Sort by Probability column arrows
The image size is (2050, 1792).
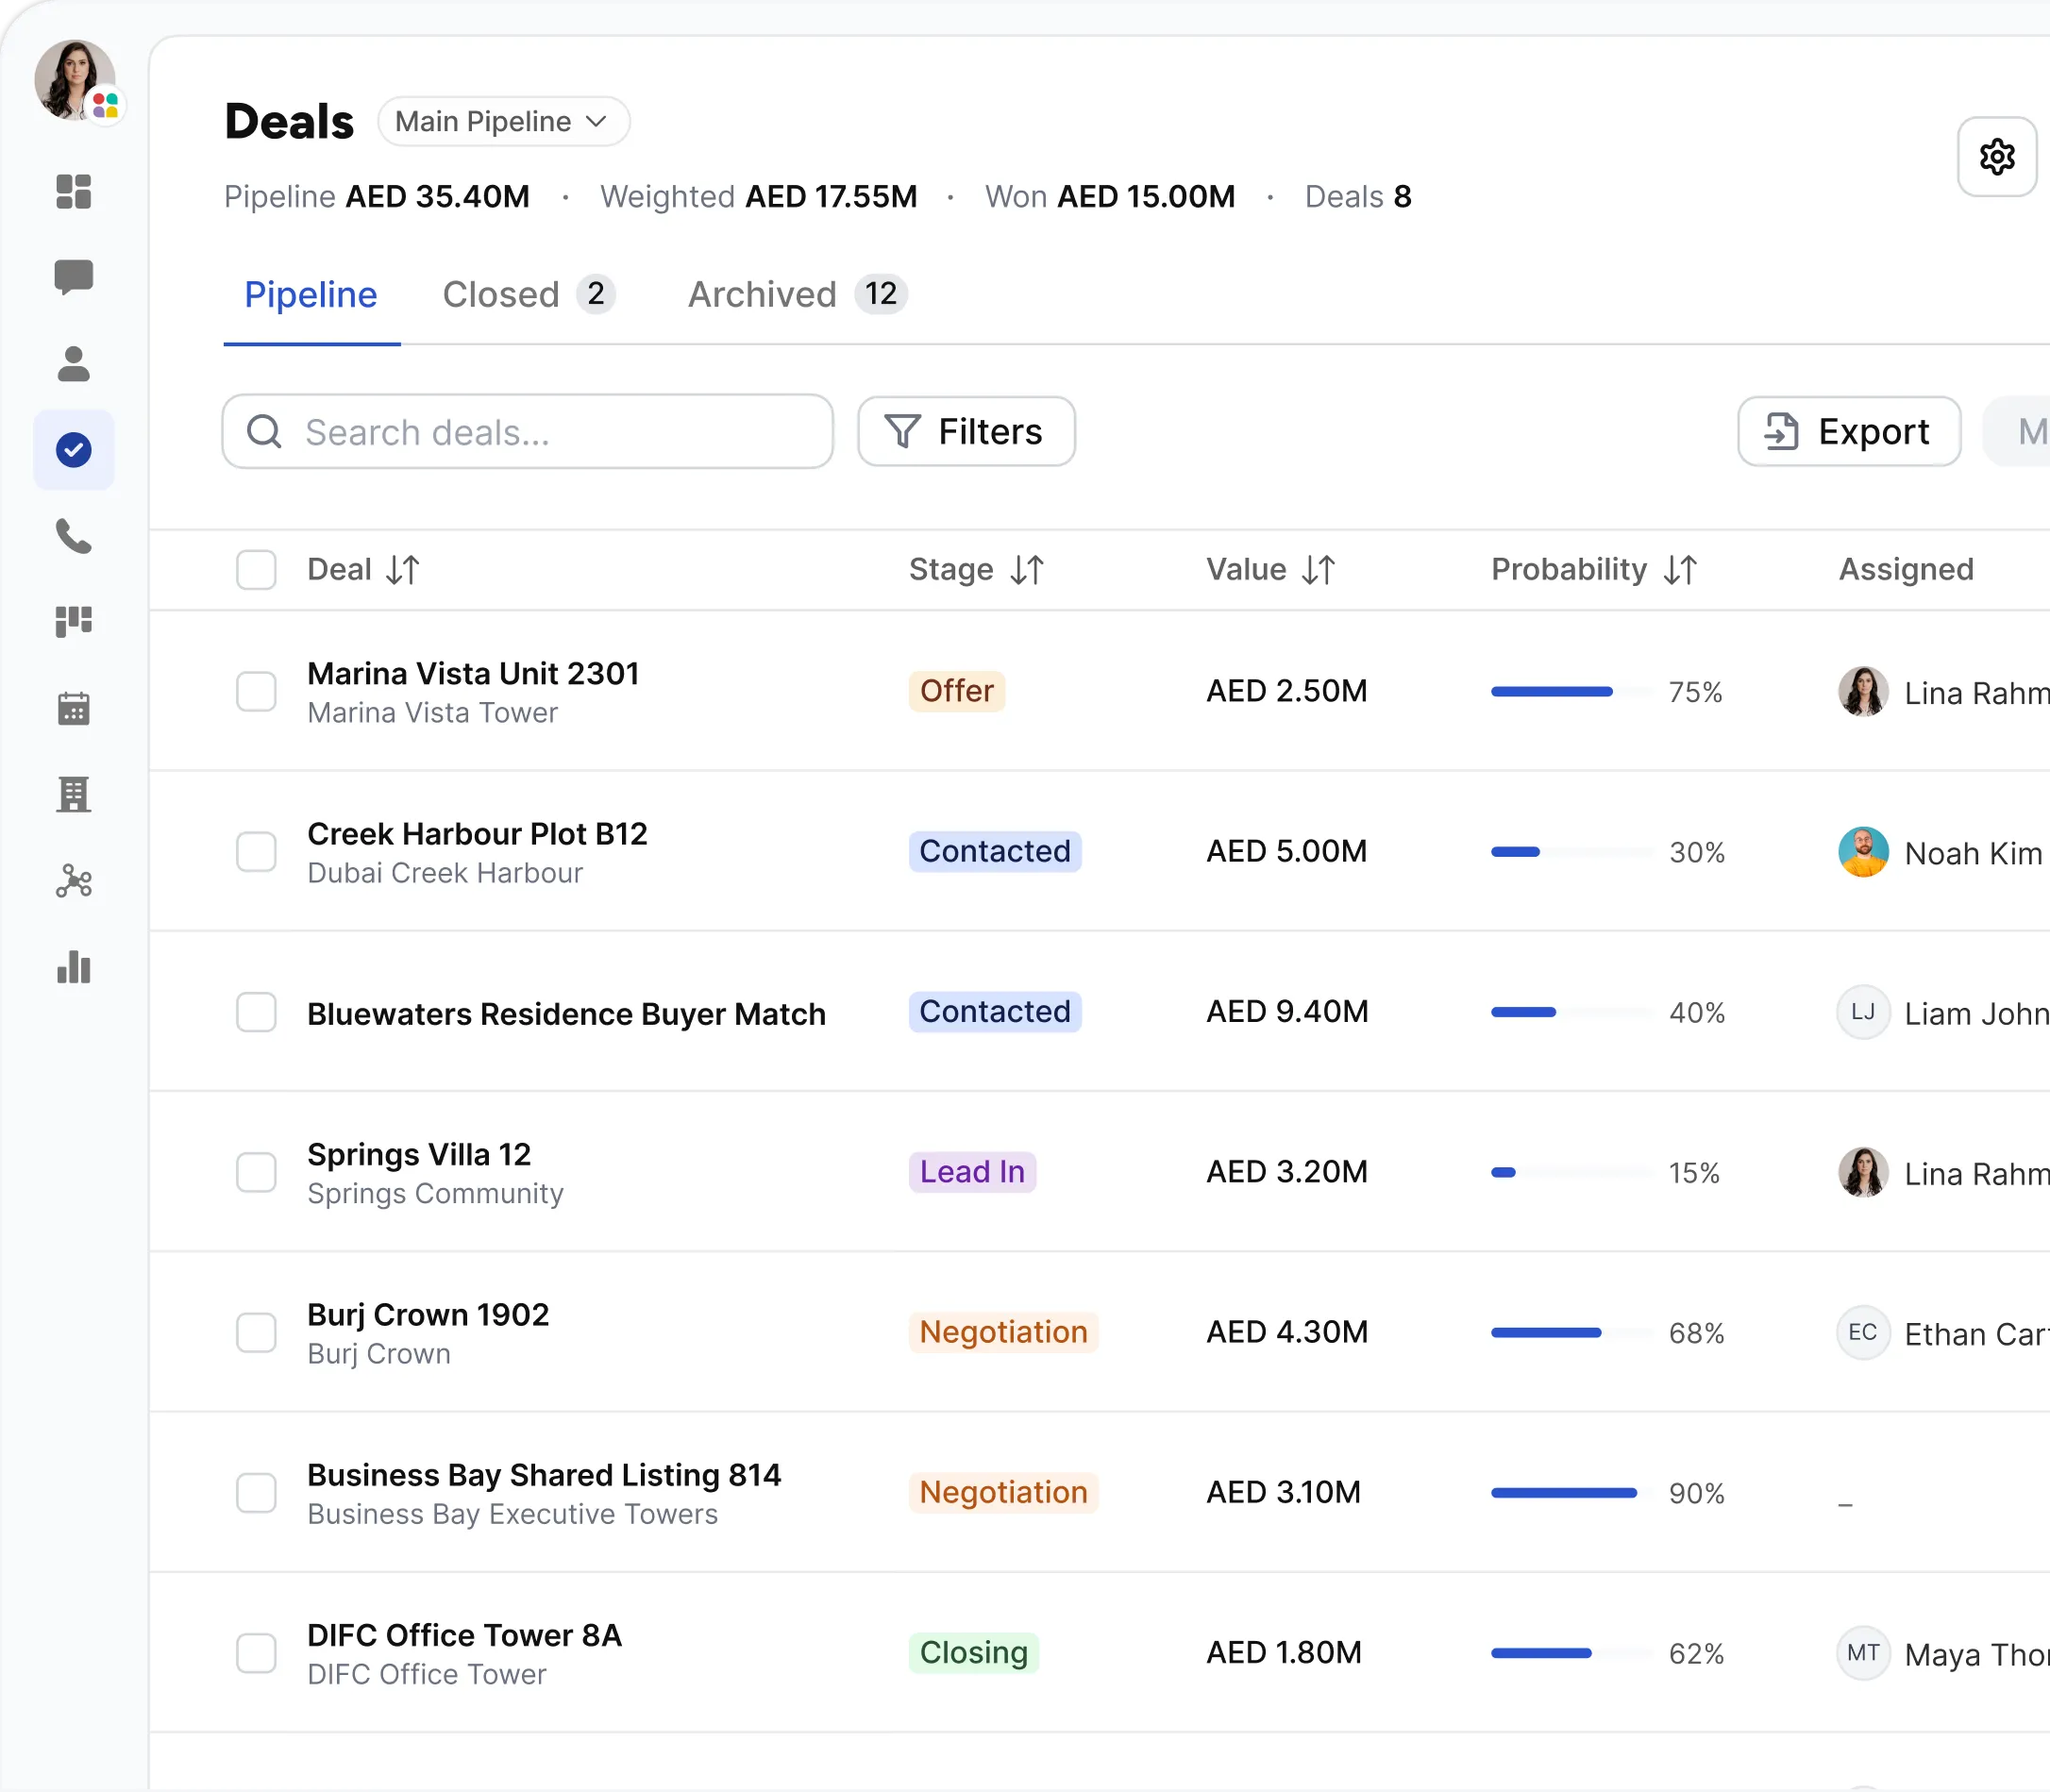pos(1681,570)
